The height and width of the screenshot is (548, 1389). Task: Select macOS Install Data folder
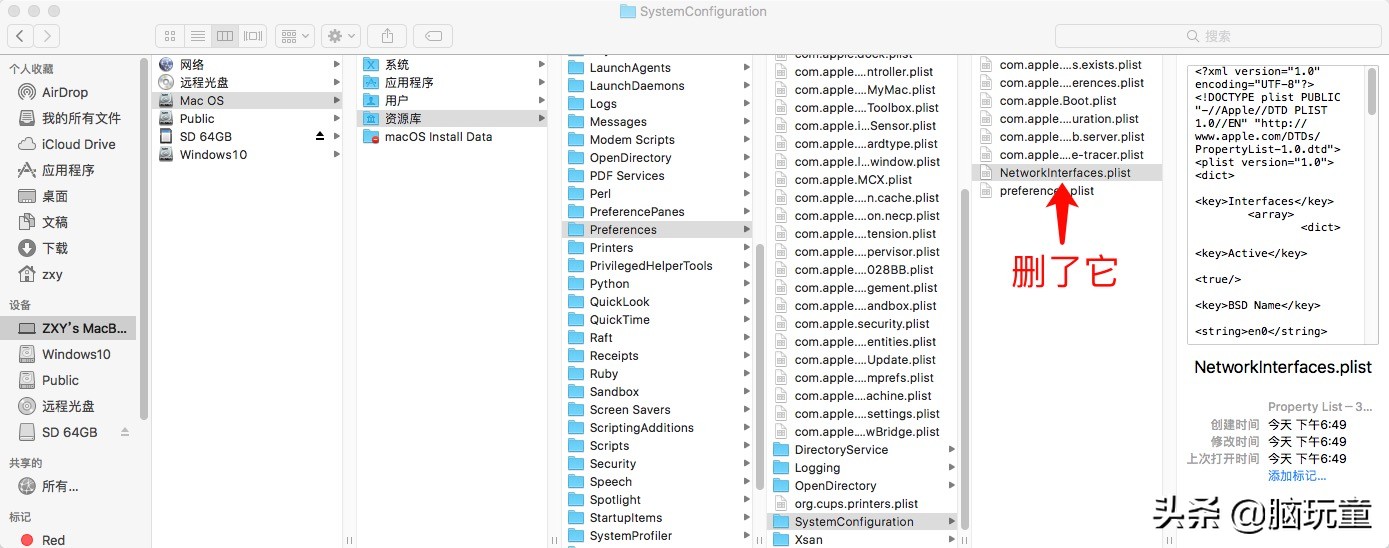(452, 136)
